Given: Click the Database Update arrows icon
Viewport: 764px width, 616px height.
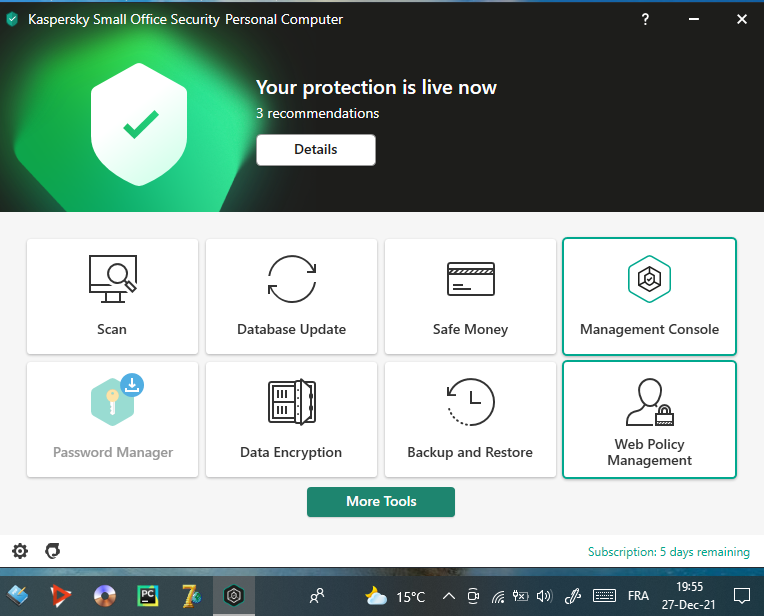Looking at the screenshot, I should [x=292, y=279].
